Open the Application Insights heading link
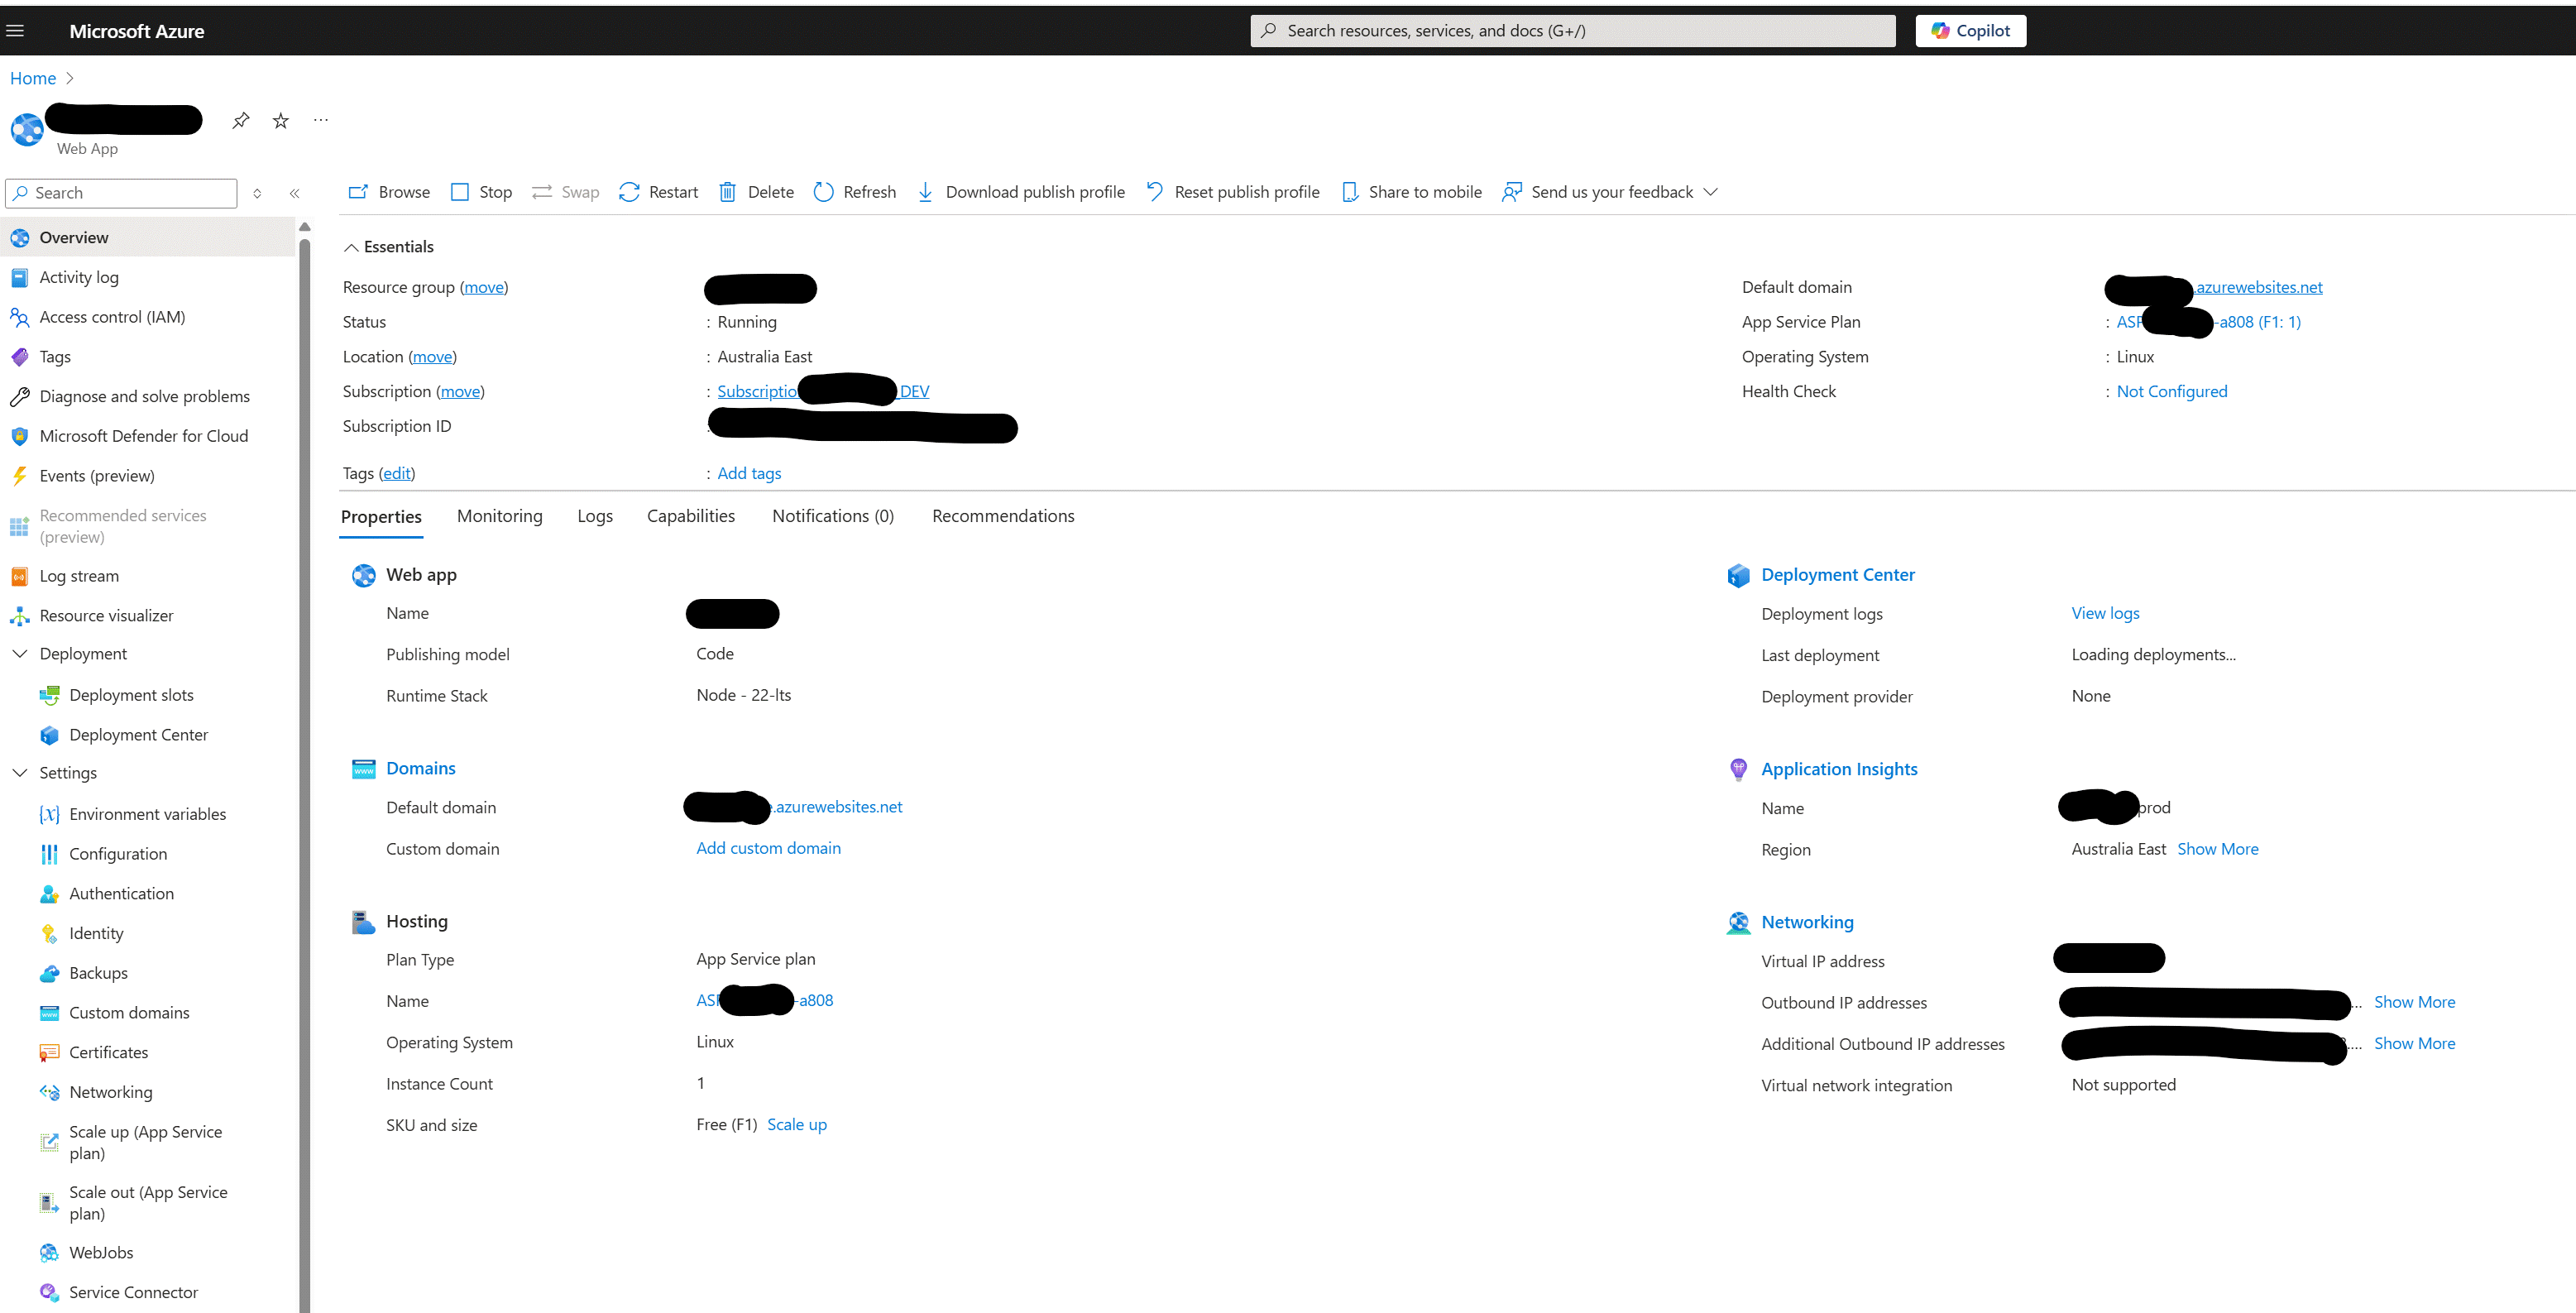The width and height of the screenshot is (2576, 1313). coord(1839,769)
